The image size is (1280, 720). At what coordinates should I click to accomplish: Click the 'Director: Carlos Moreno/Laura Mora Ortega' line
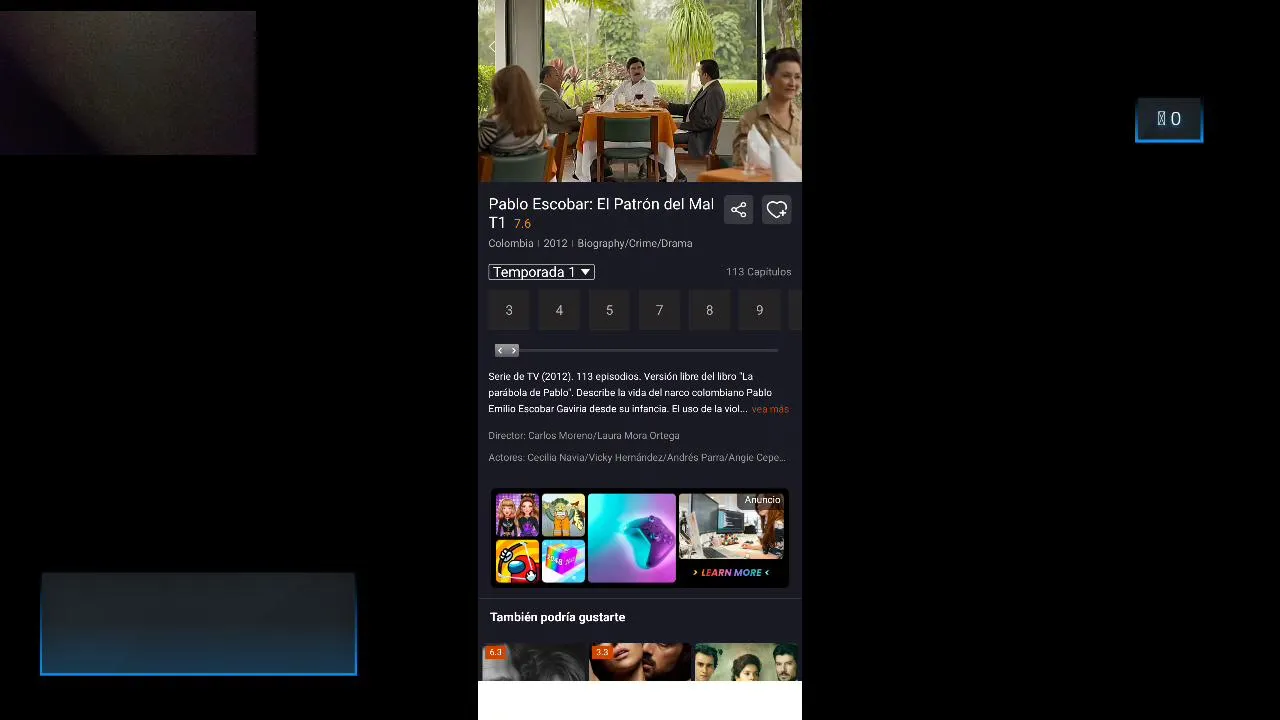[584, 436]
